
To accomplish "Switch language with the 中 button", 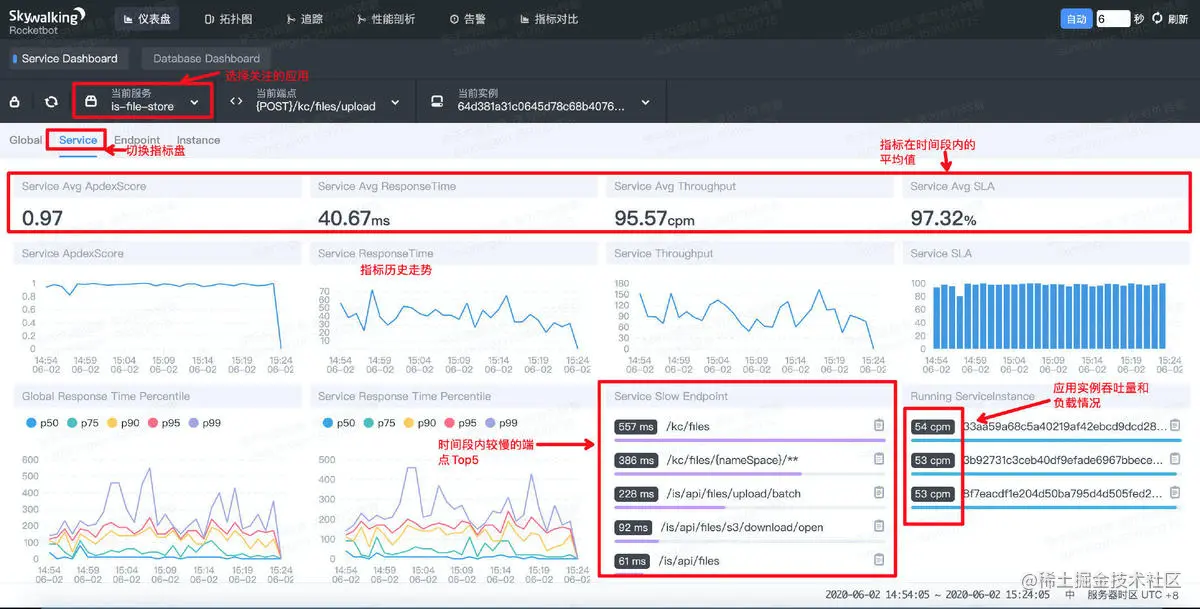I will point(1069,594).
